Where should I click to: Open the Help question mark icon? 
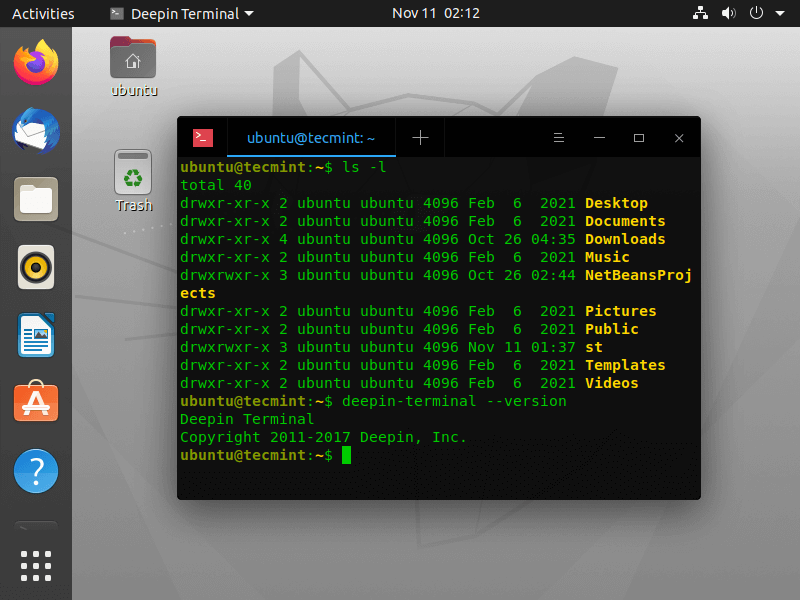(36, 471)
